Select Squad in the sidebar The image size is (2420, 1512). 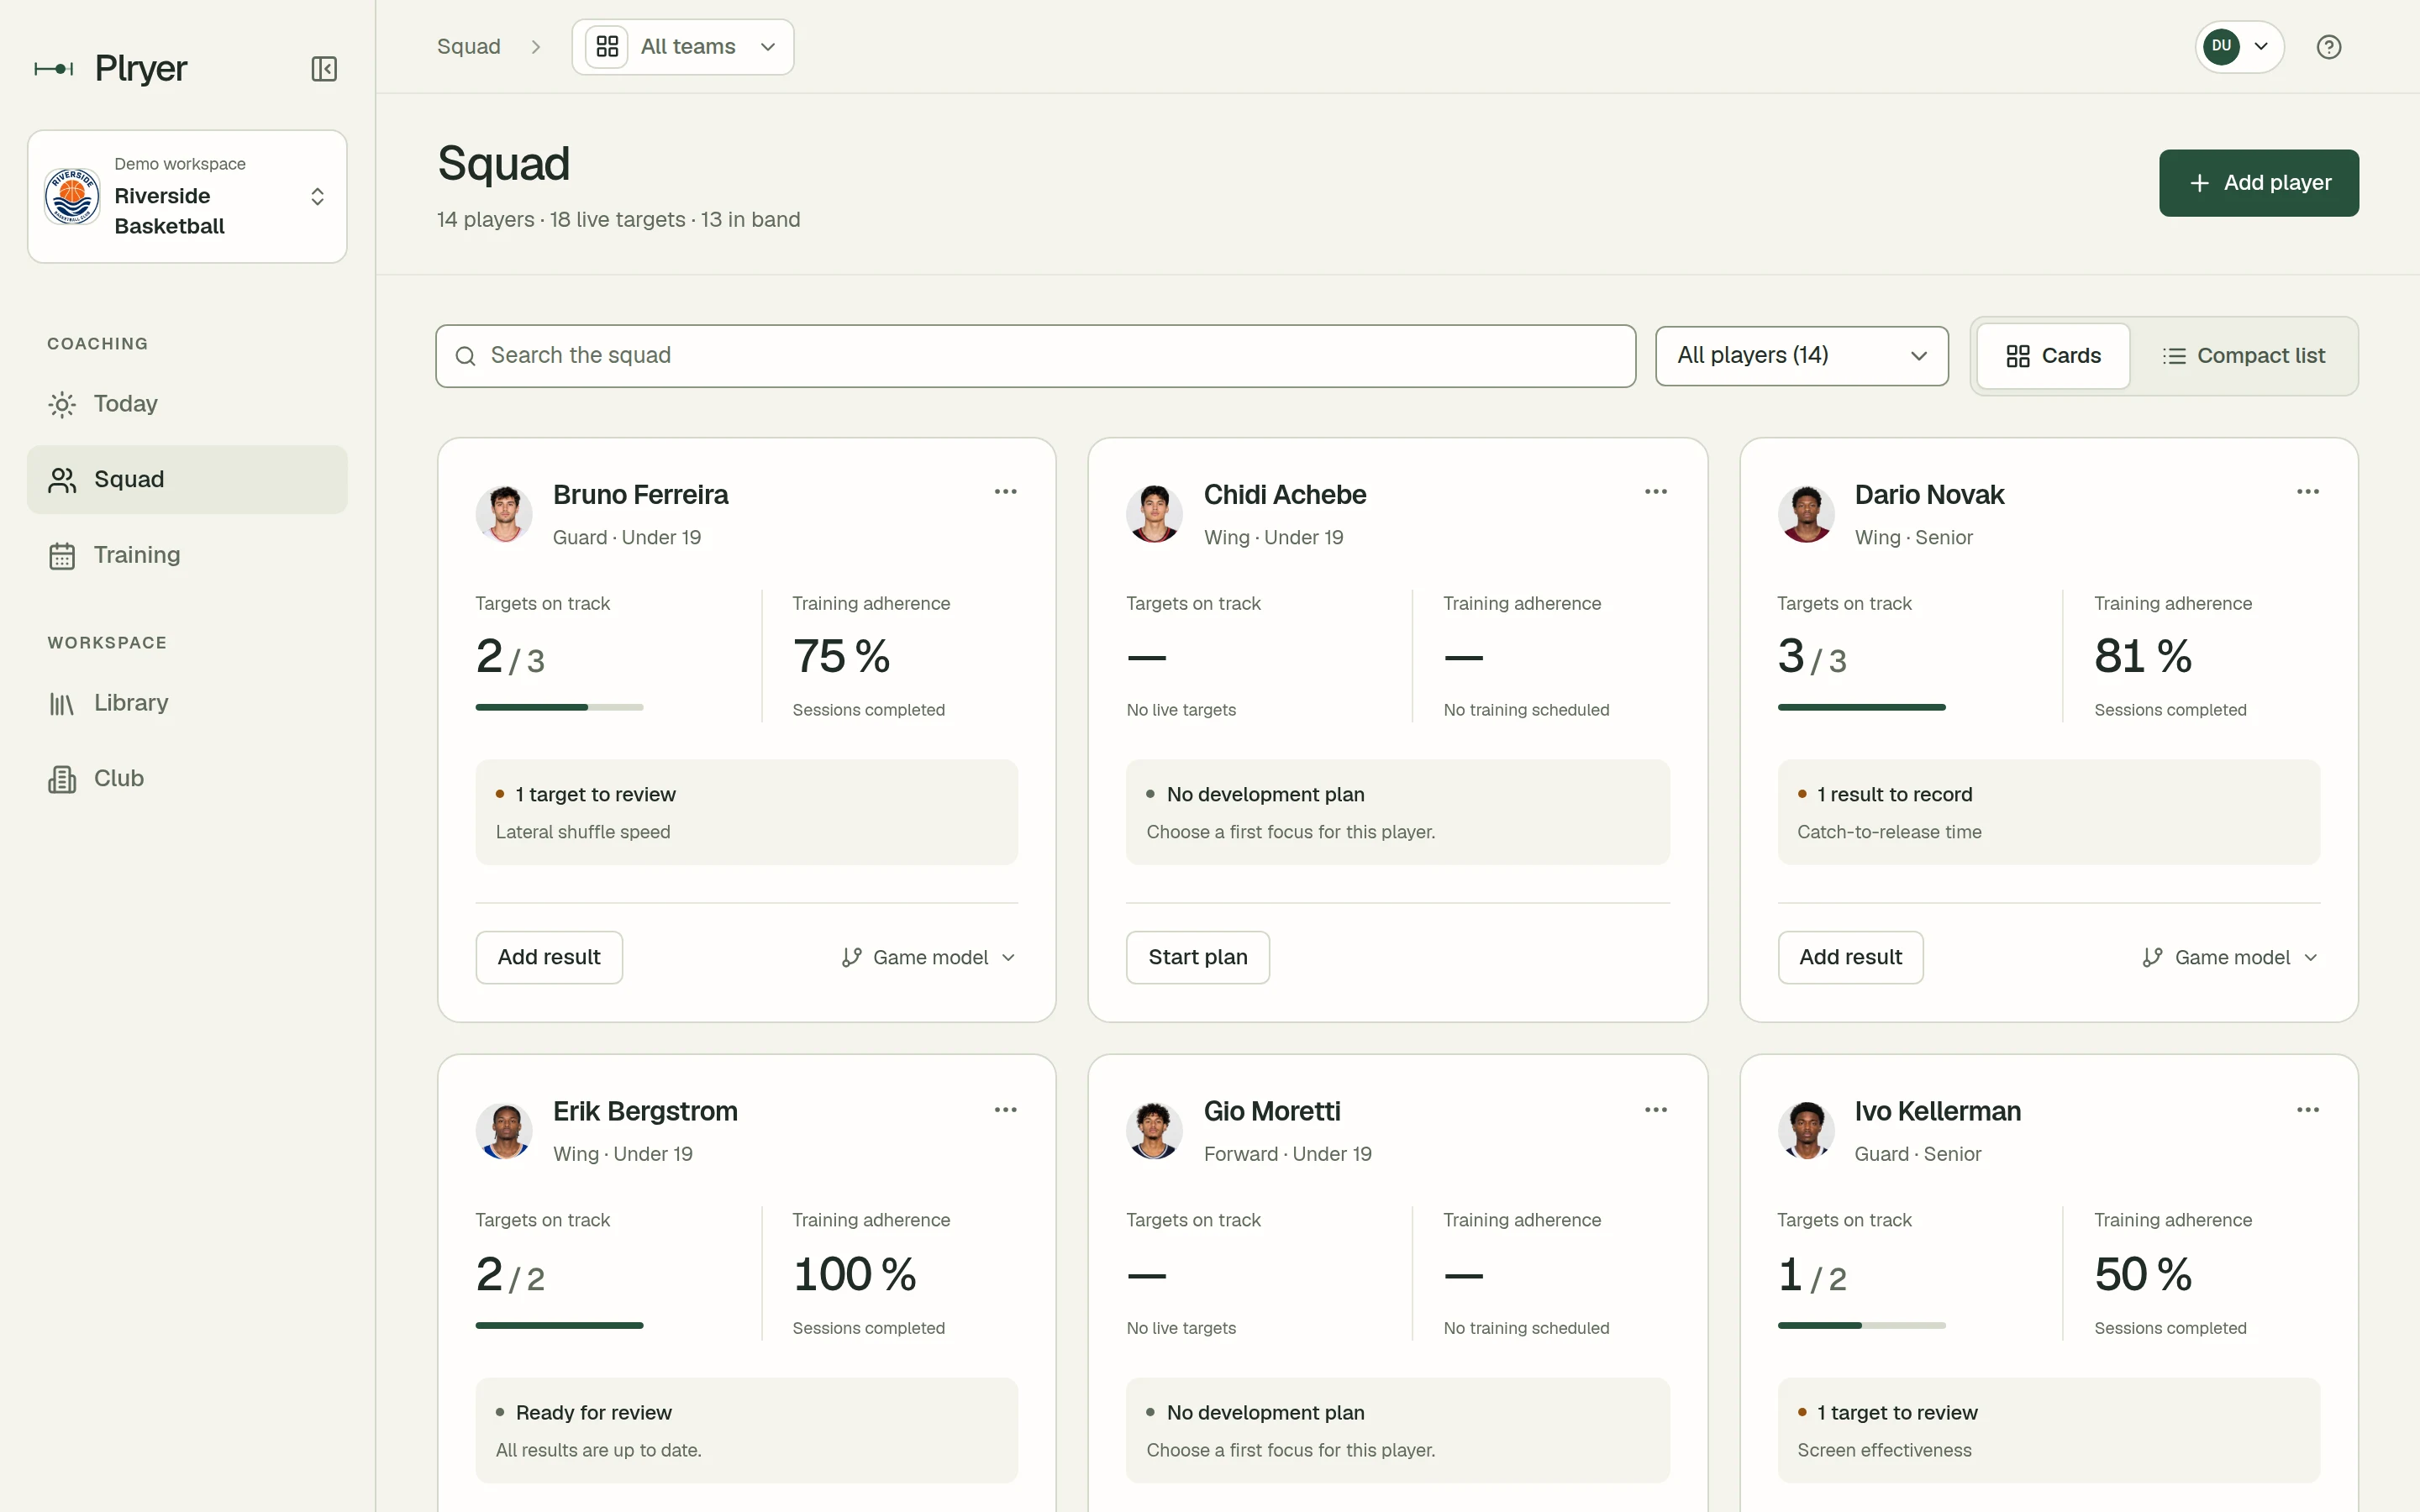coord(187,480)
